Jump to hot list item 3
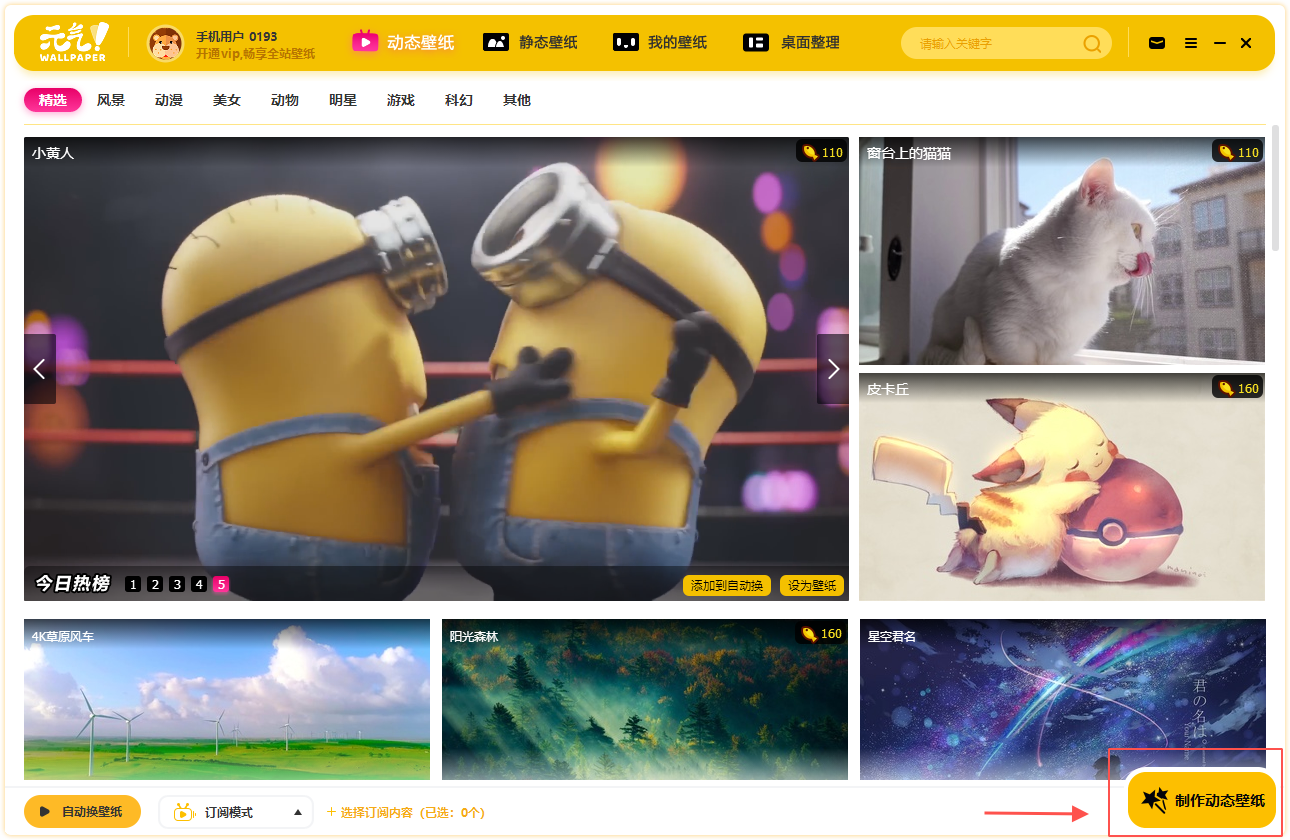1290x840 pixels. tap(177, 584)
